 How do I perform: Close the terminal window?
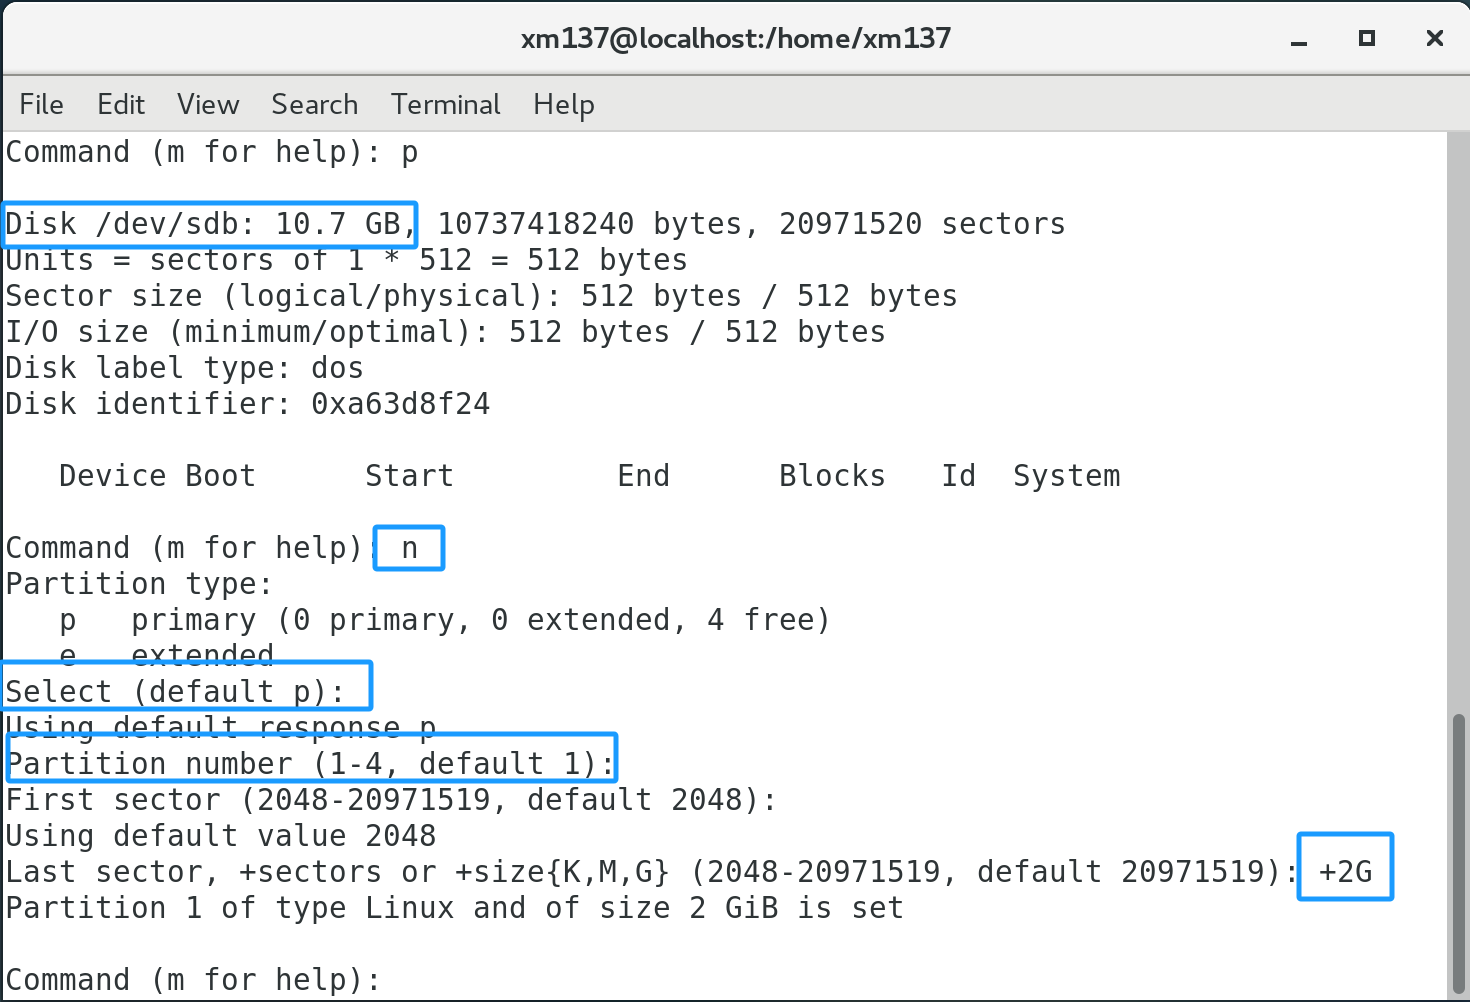[x=1434, y=38]
